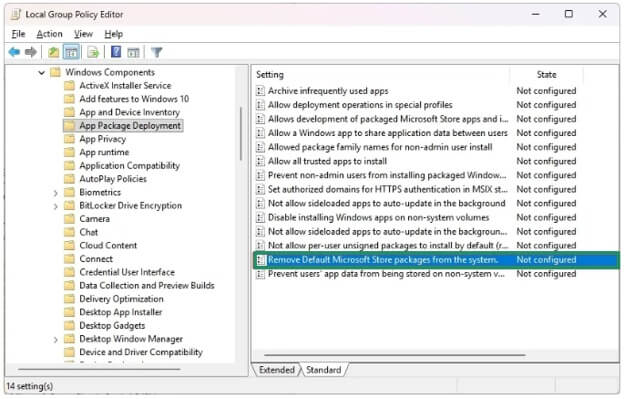Select Prevent non-admin users from installing packaged apps
The height and width of the screenshot is (399, 624).
(387, 175)
